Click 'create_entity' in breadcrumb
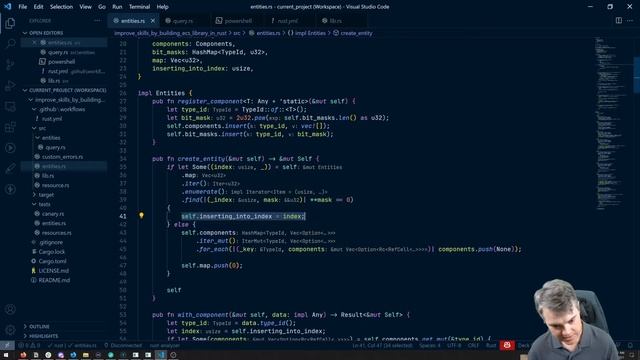The height and width of the screenshot is (360, 640). point(356,33)
